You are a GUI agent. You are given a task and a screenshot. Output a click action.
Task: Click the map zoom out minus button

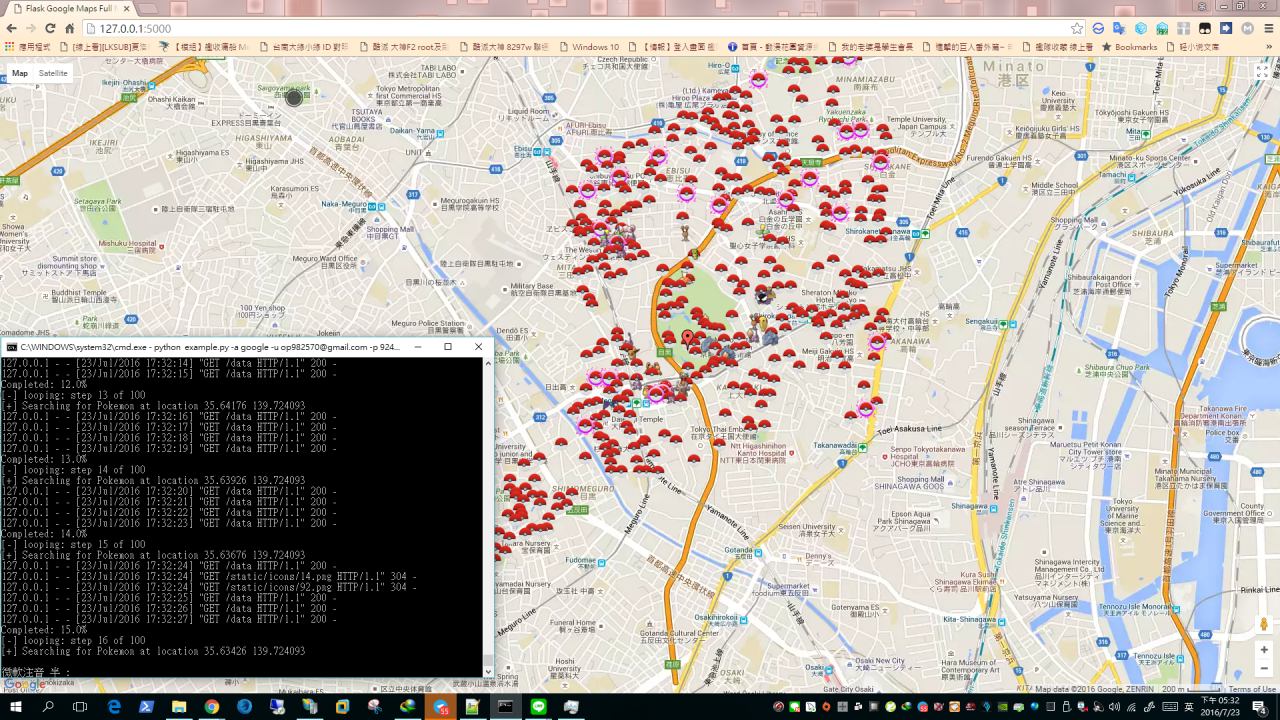tap(1264, 668)
